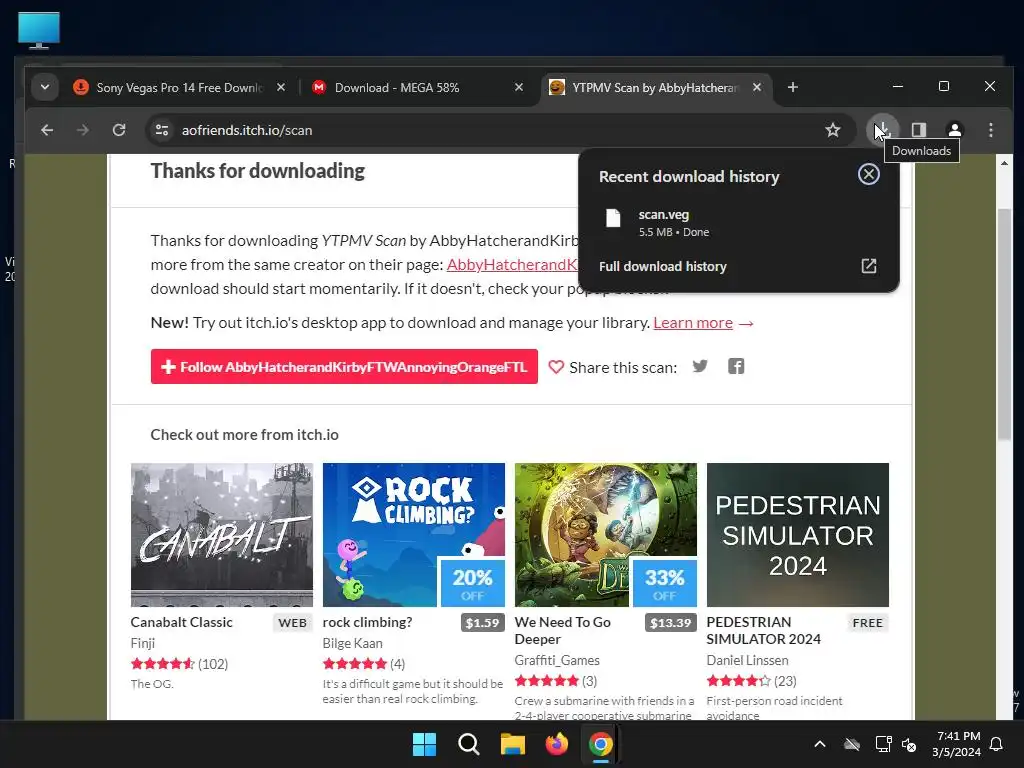Share this scan on Facebook
Screen dimensions: 1024x768
coord(736,366)
